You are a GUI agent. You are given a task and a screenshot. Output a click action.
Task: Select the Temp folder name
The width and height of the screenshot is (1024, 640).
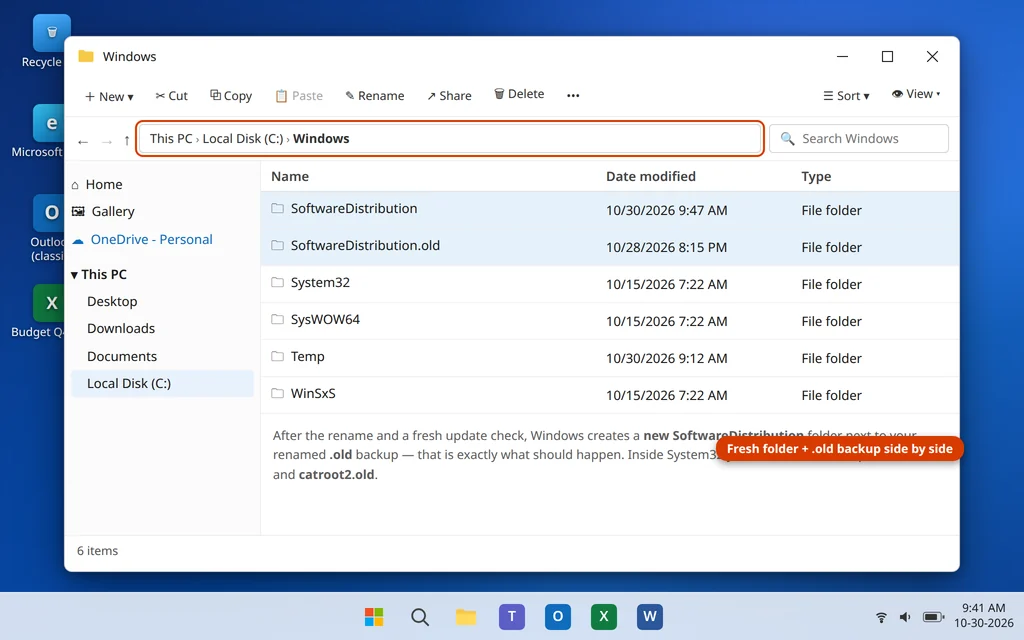click(x=308, y=357)
